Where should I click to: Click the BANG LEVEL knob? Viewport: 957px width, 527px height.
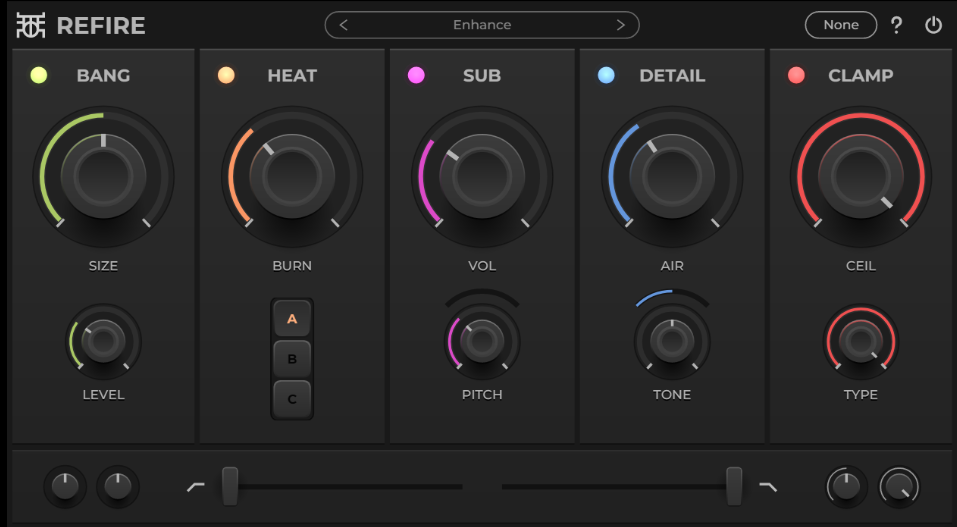[103, 341]
